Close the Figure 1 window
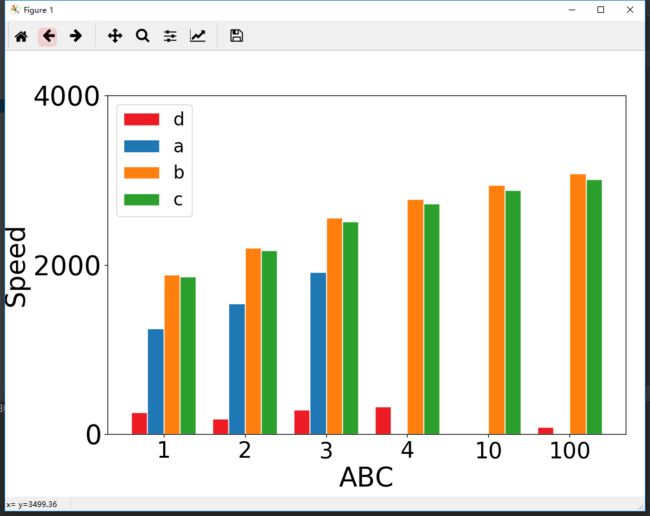 coord(630,10)
